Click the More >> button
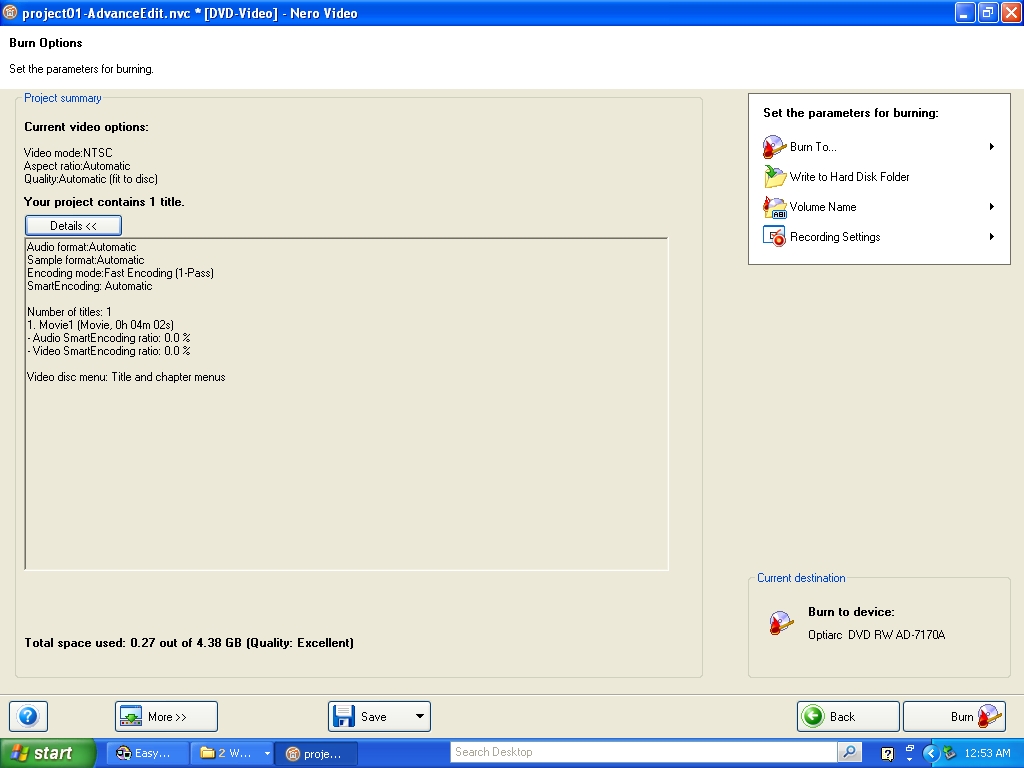Viewport: 1024px width, 768px height. pos(166,716)
